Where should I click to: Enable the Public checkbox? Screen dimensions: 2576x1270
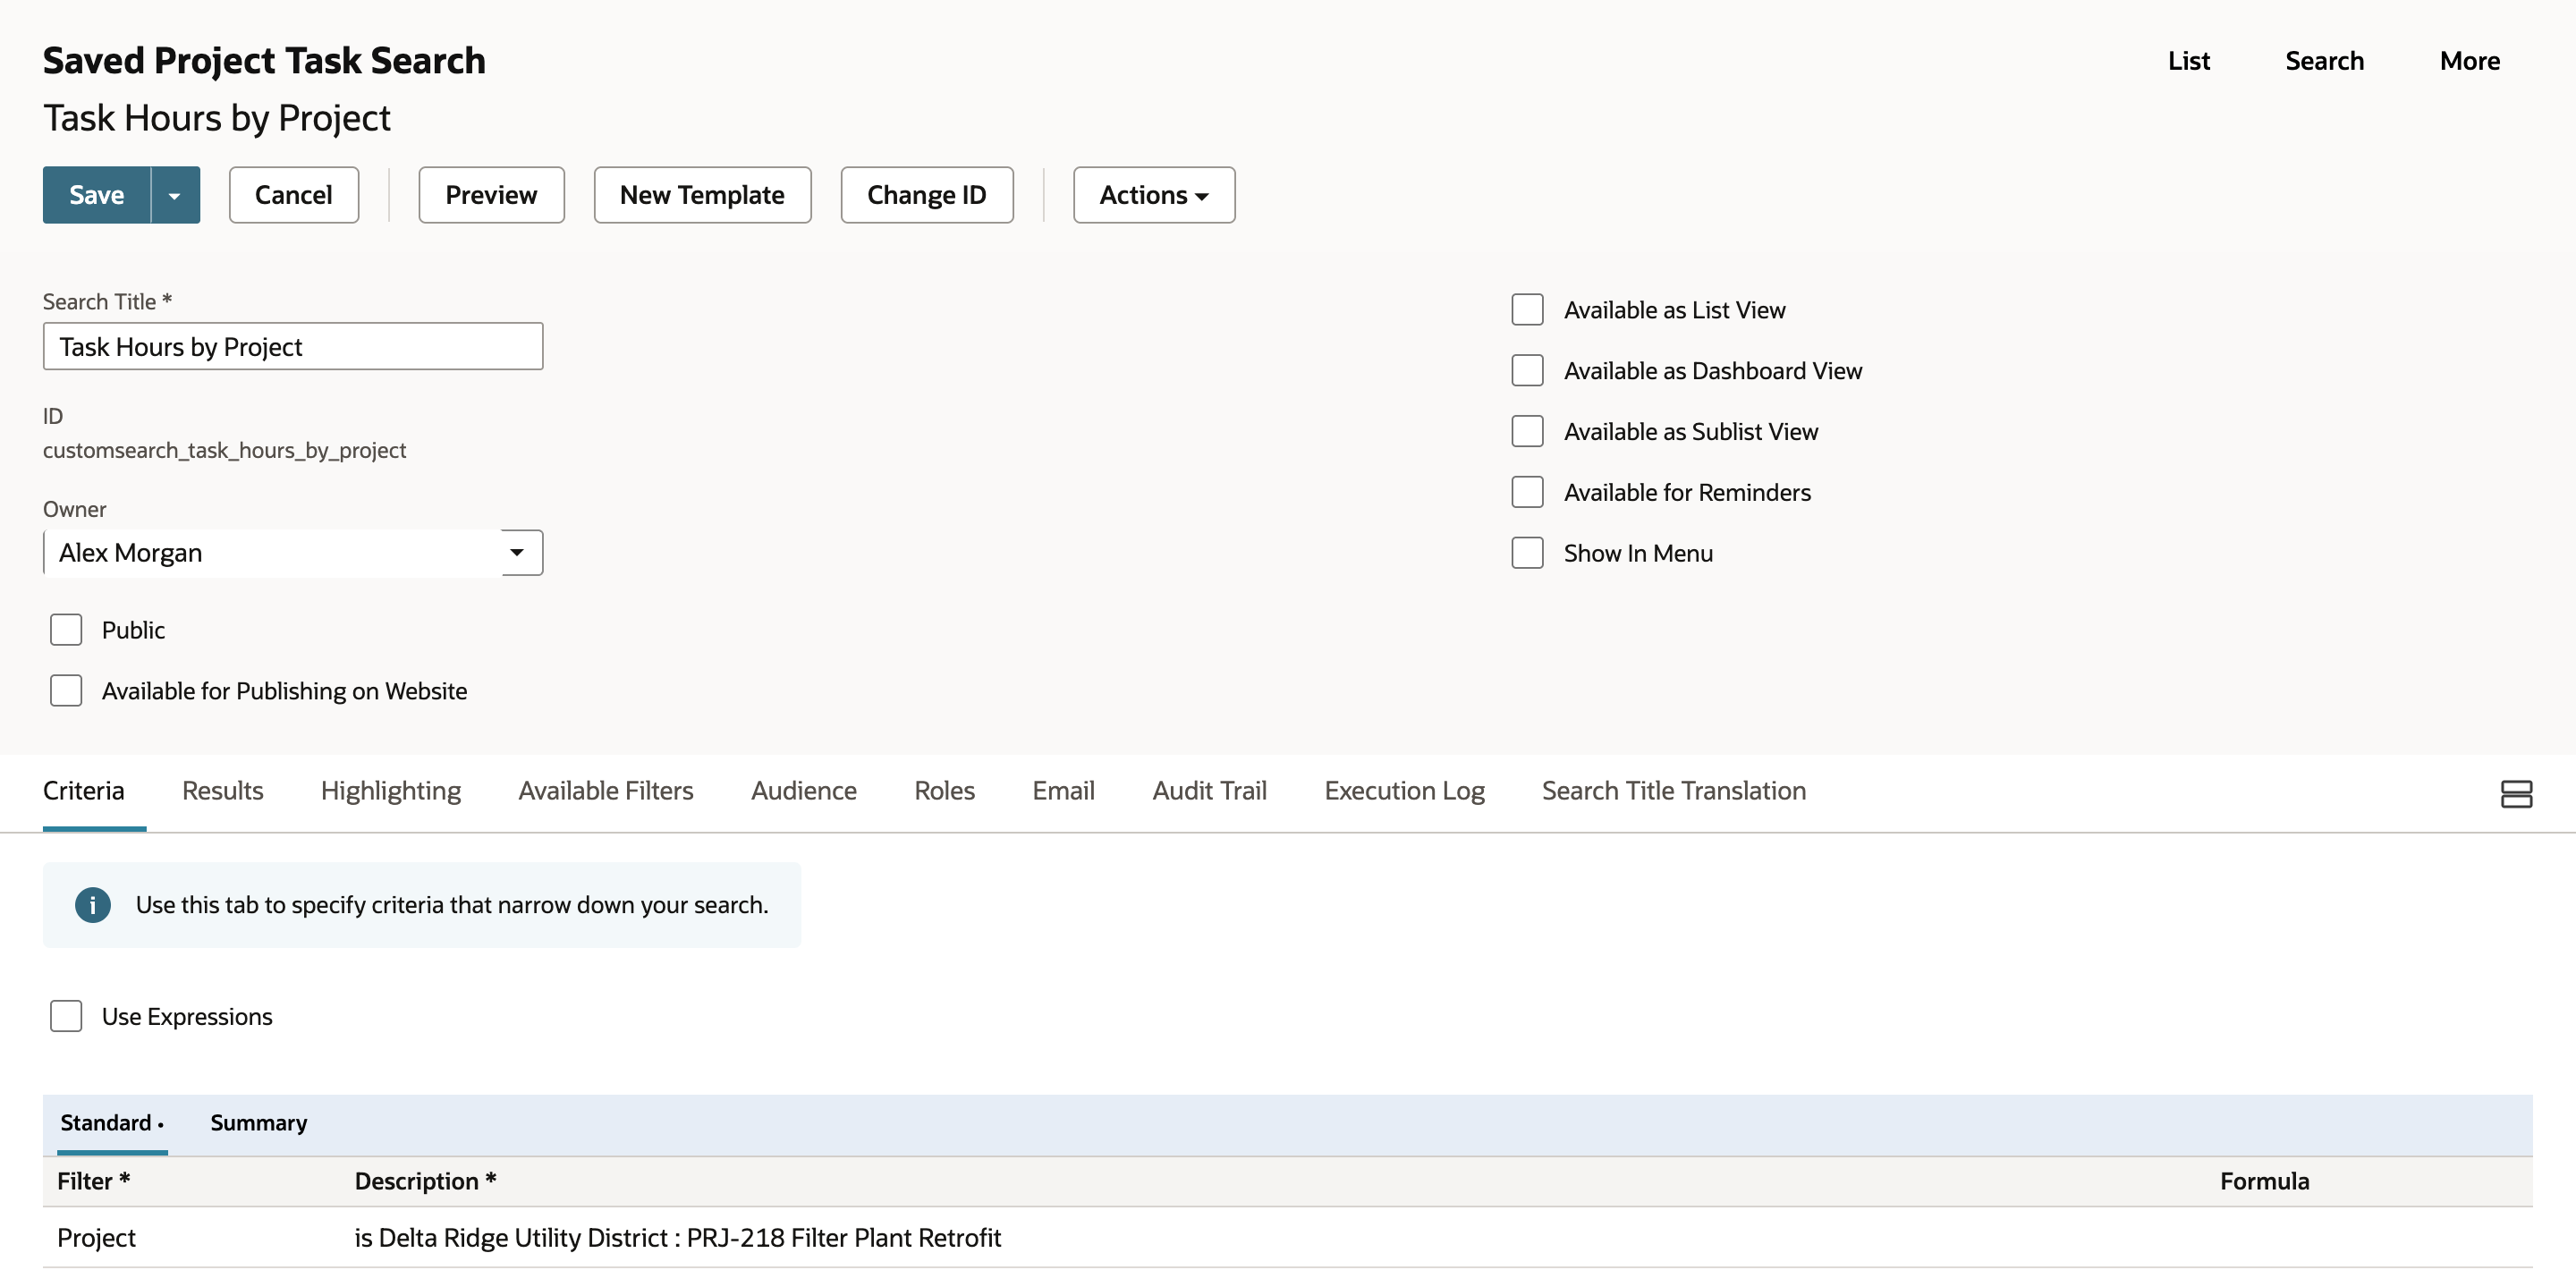pos(66,630)
